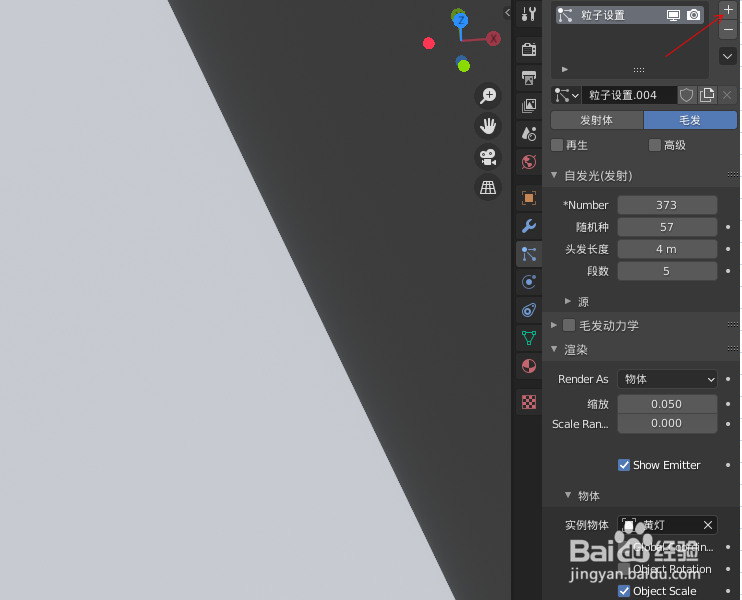Image resolution: width=742 pixels, height=600 pixels.
Task: Click the viewport zoom magnifier icon
Action: click(x=488, y=96)
